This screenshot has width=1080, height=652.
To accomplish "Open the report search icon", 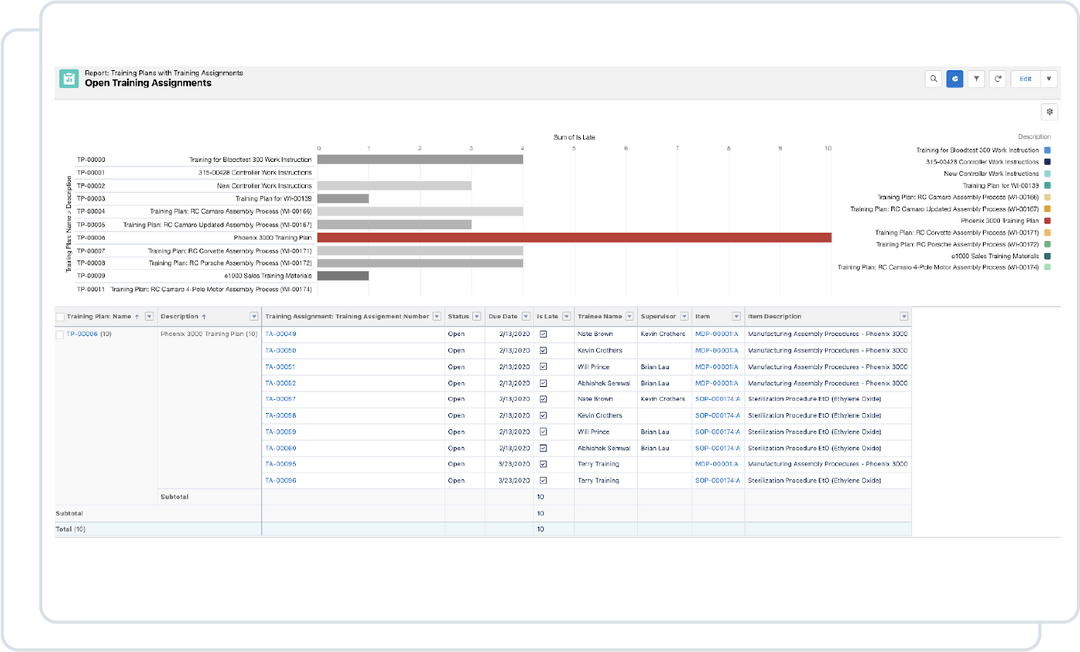I will pyautogui.click(x=934, y=78).
